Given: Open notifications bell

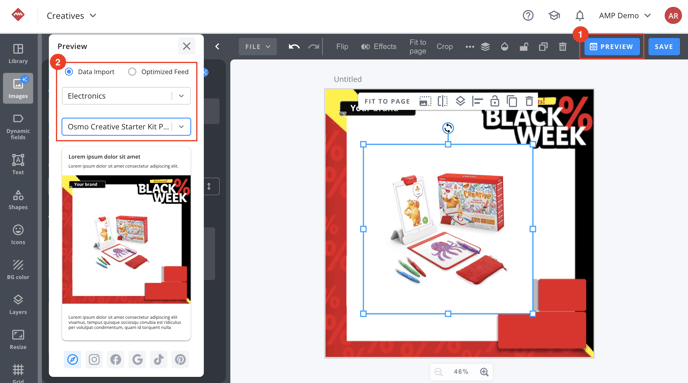Looking at the screenshot, I should pyautogui.click(x=580, y=16).
